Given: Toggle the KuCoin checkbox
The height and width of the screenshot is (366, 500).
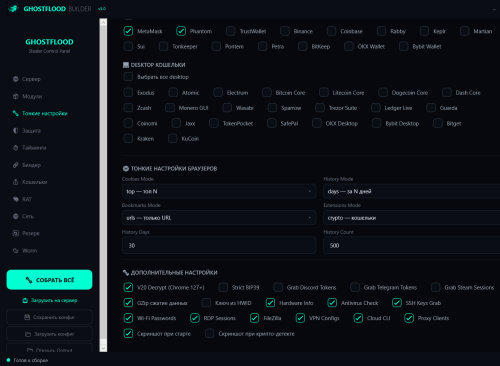Looking at the screenshot, I should pos(173,138).
